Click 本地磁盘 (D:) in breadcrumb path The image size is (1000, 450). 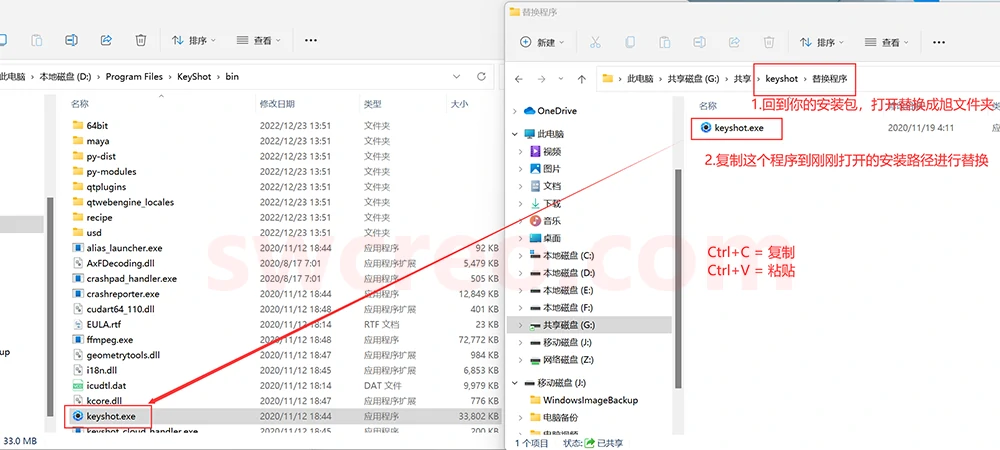[x=66, y=76]
